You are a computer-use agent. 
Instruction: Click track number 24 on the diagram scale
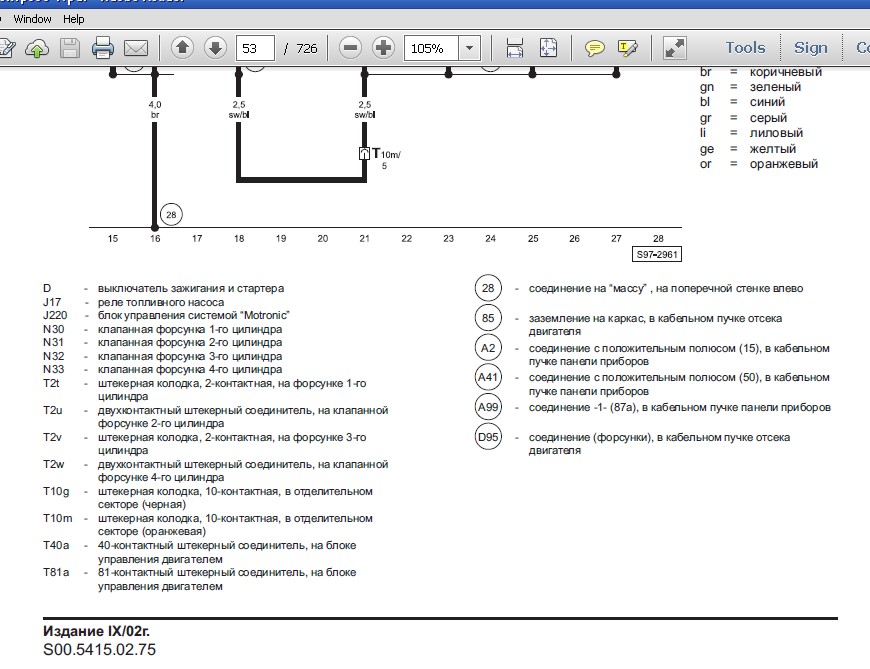[x=490, y=239]
